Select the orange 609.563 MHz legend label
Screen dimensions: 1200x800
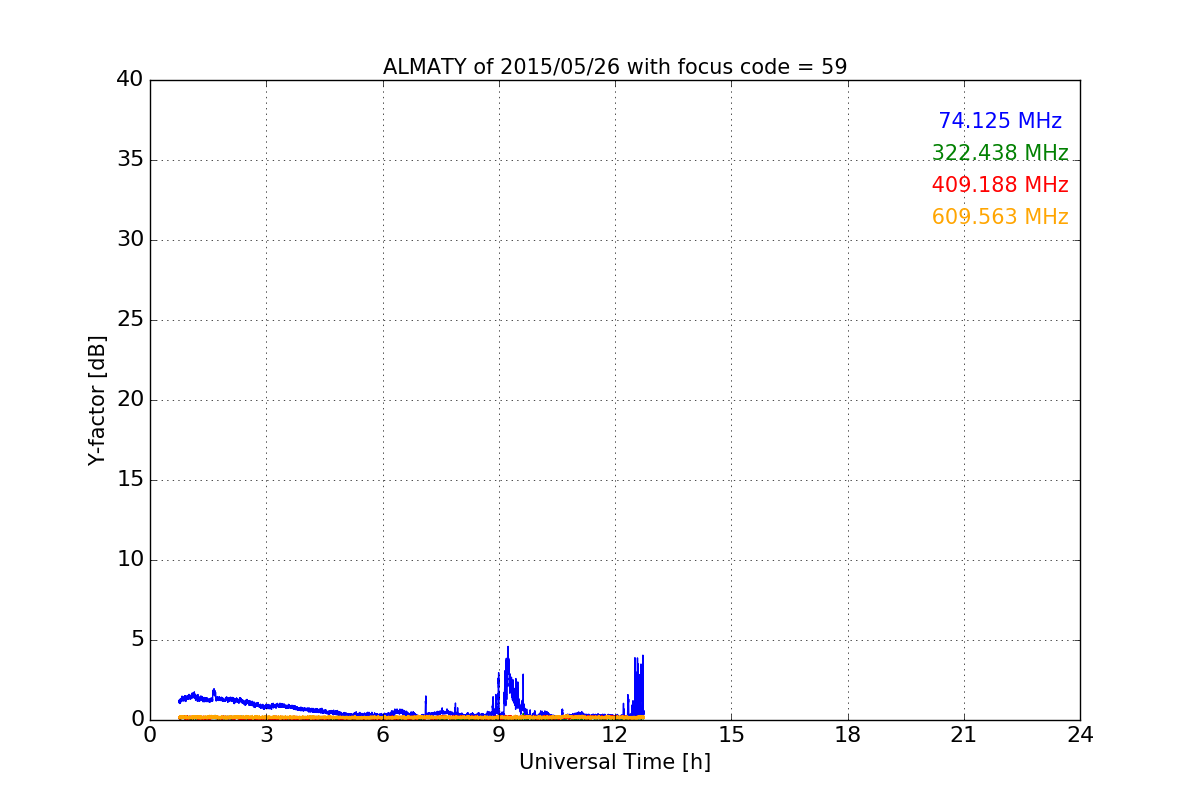pos(1000,217)
